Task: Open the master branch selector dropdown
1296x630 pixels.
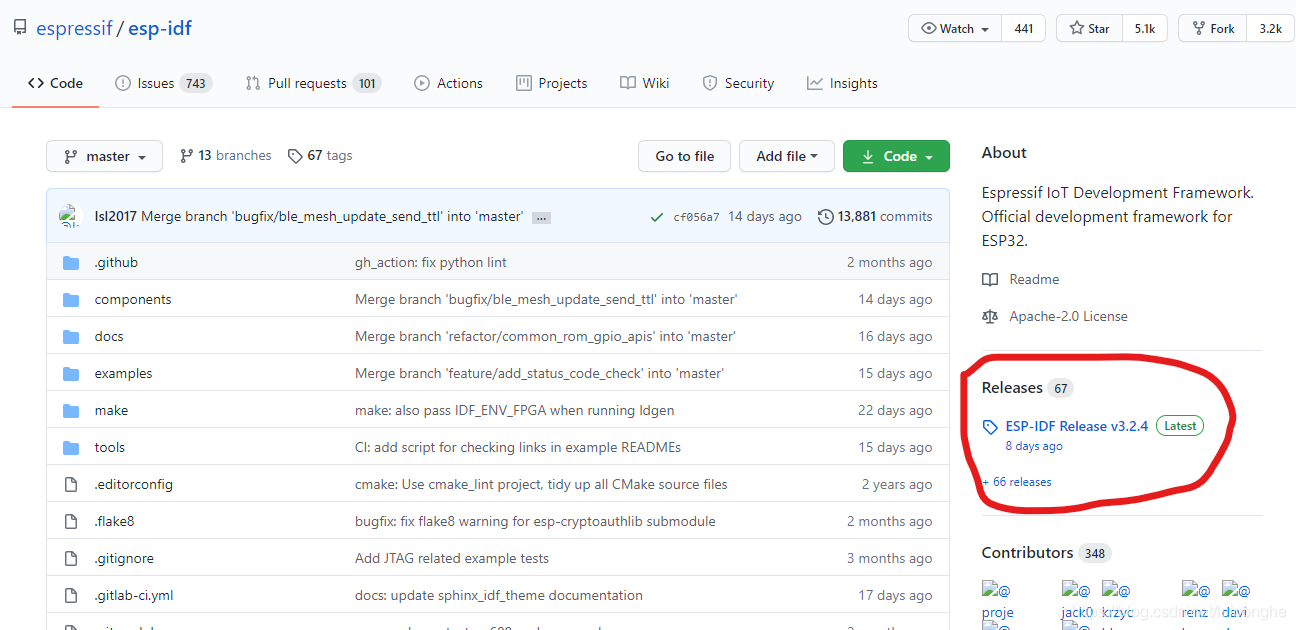Action: pos(104,156)
